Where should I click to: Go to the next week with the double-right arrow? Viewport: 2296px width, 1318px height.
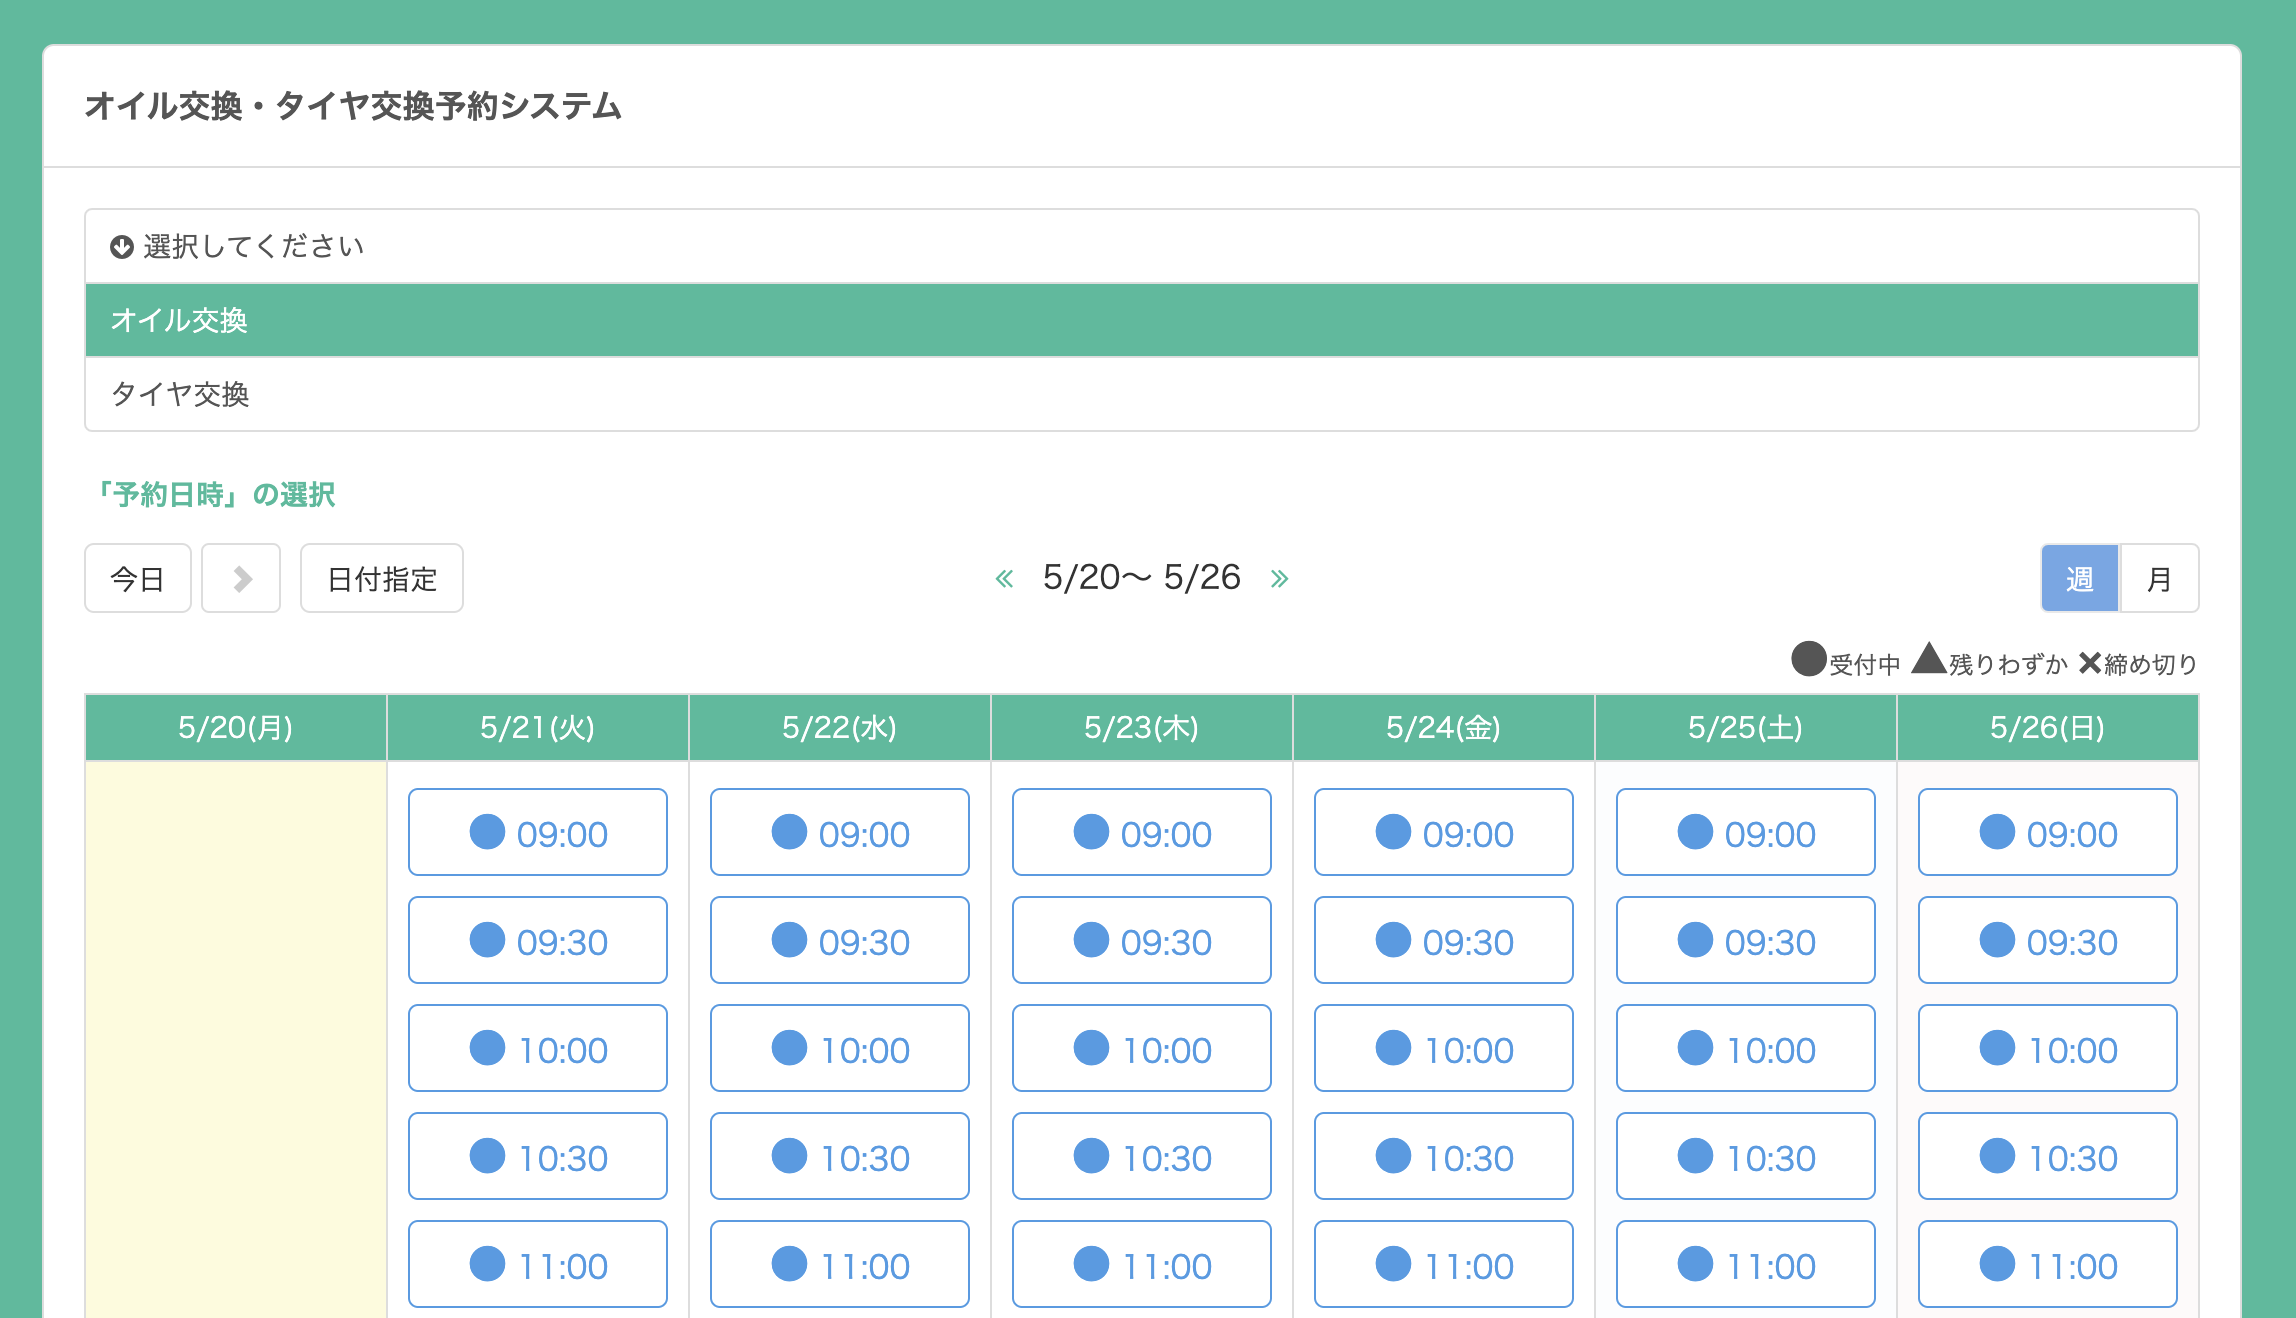pyautogui.click(x=1279, y=578)
